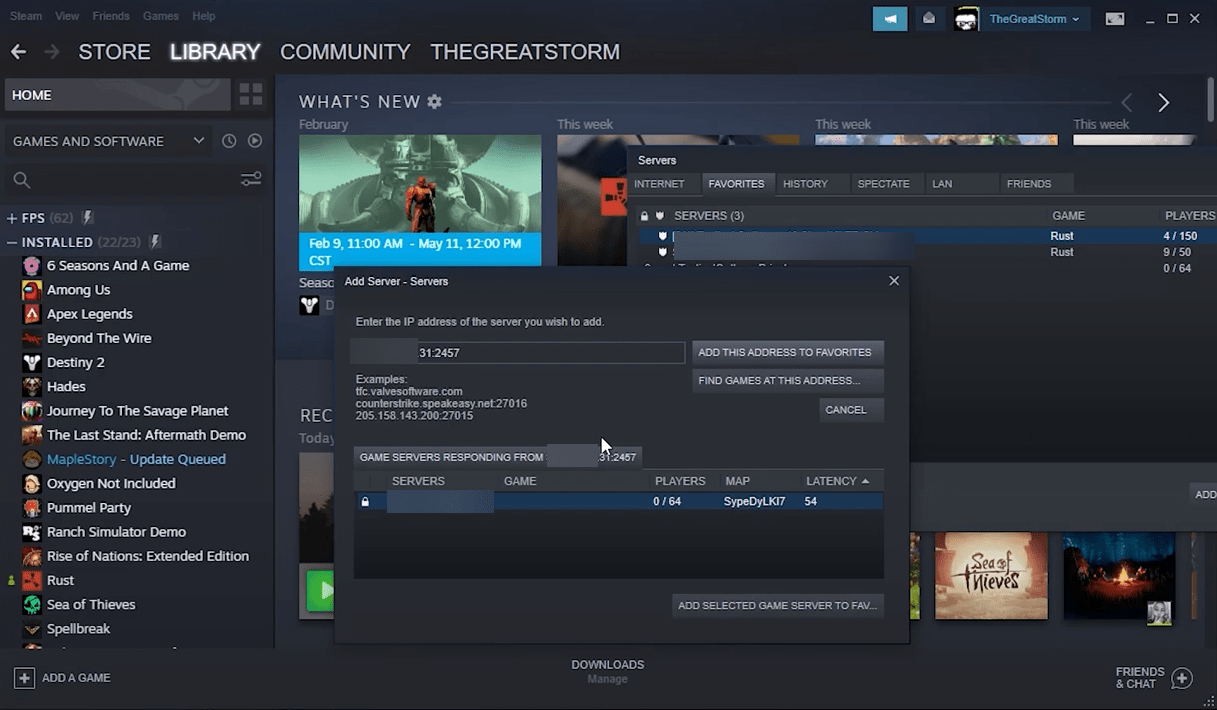This screenshot has height=710, width=1217.
Task: Go to the Community tab
Action: (x=345, y=52)
